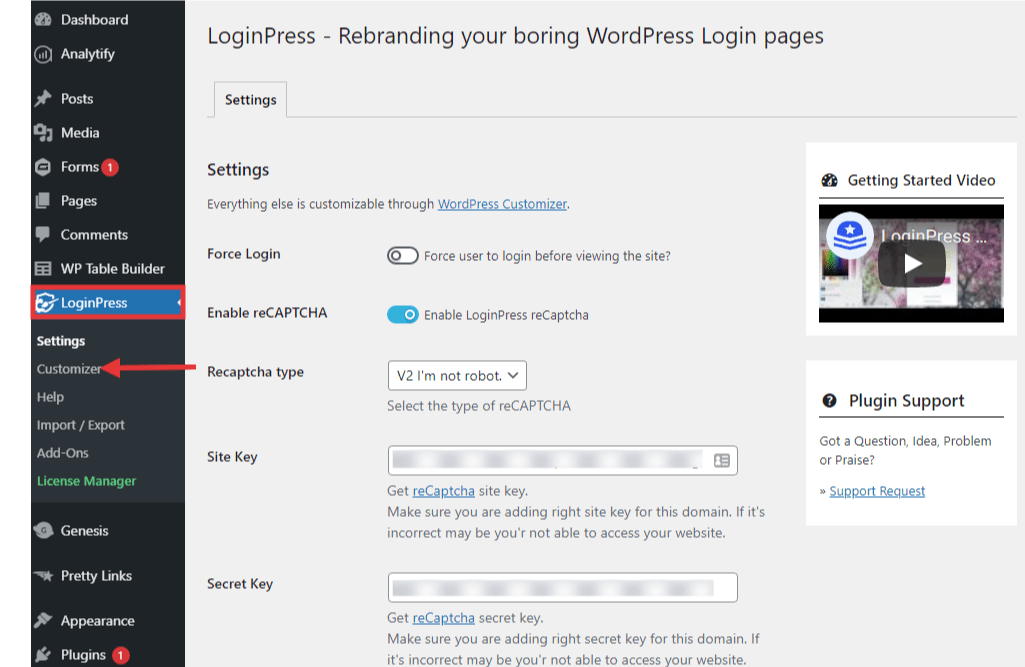Screen dimensions: 1025x667
Task: Open the Plugins menu
Action: 83,655
